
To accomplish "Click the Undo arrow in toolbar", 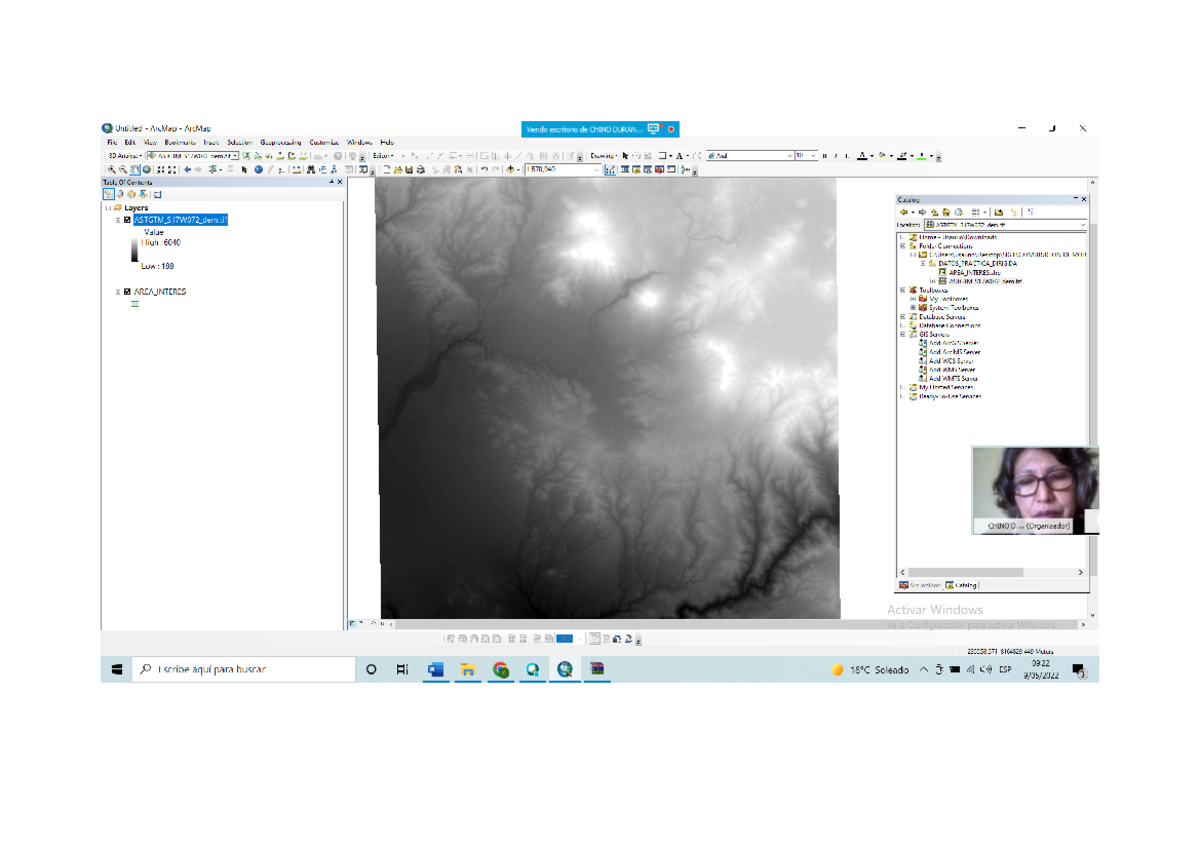I will click(x=484, y=170).
